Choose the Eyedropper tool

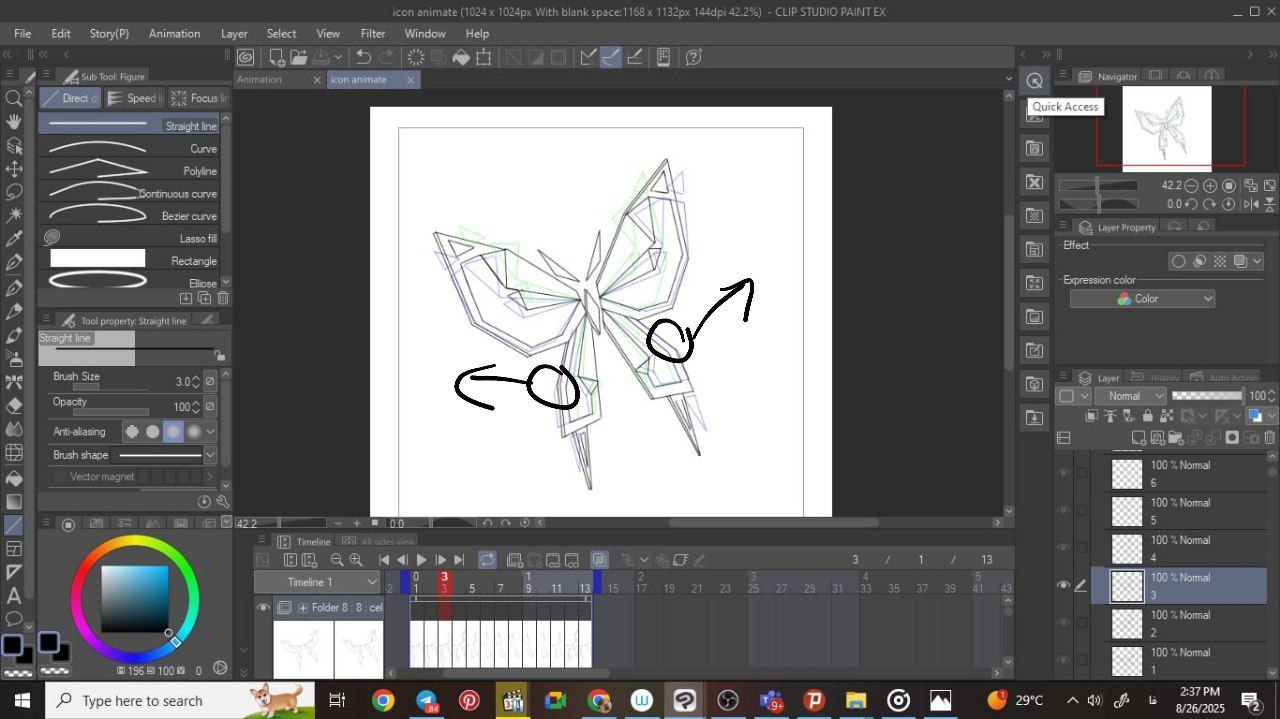pos(14,239)
